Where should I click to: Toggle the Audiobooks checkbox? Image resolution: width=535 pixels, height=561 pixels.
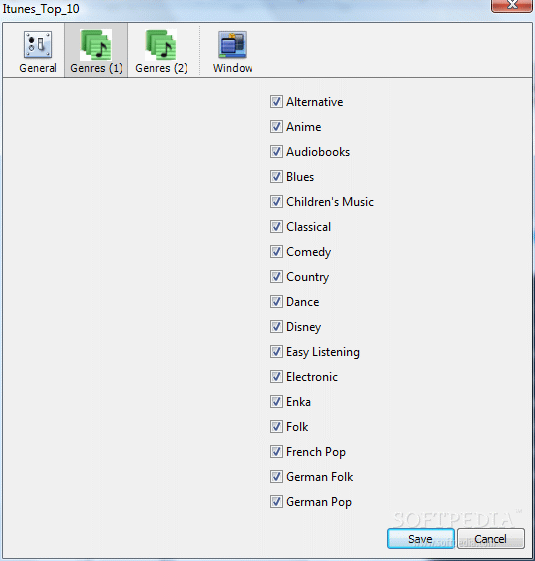276,152
